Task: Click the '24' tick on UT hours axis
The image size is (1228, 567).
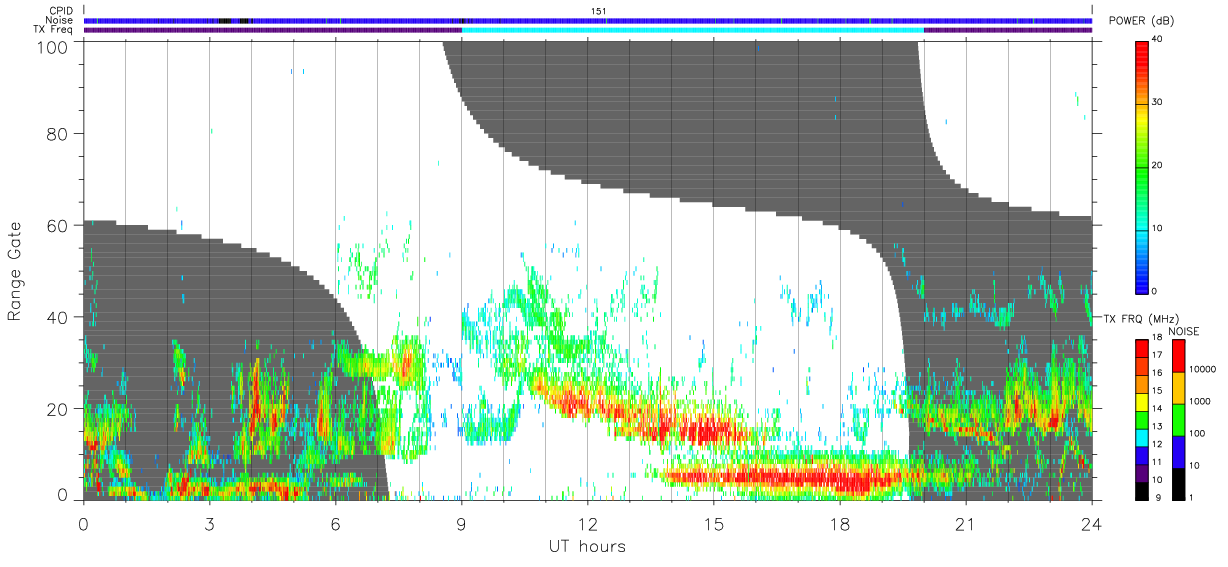Action: [1091, 523]
